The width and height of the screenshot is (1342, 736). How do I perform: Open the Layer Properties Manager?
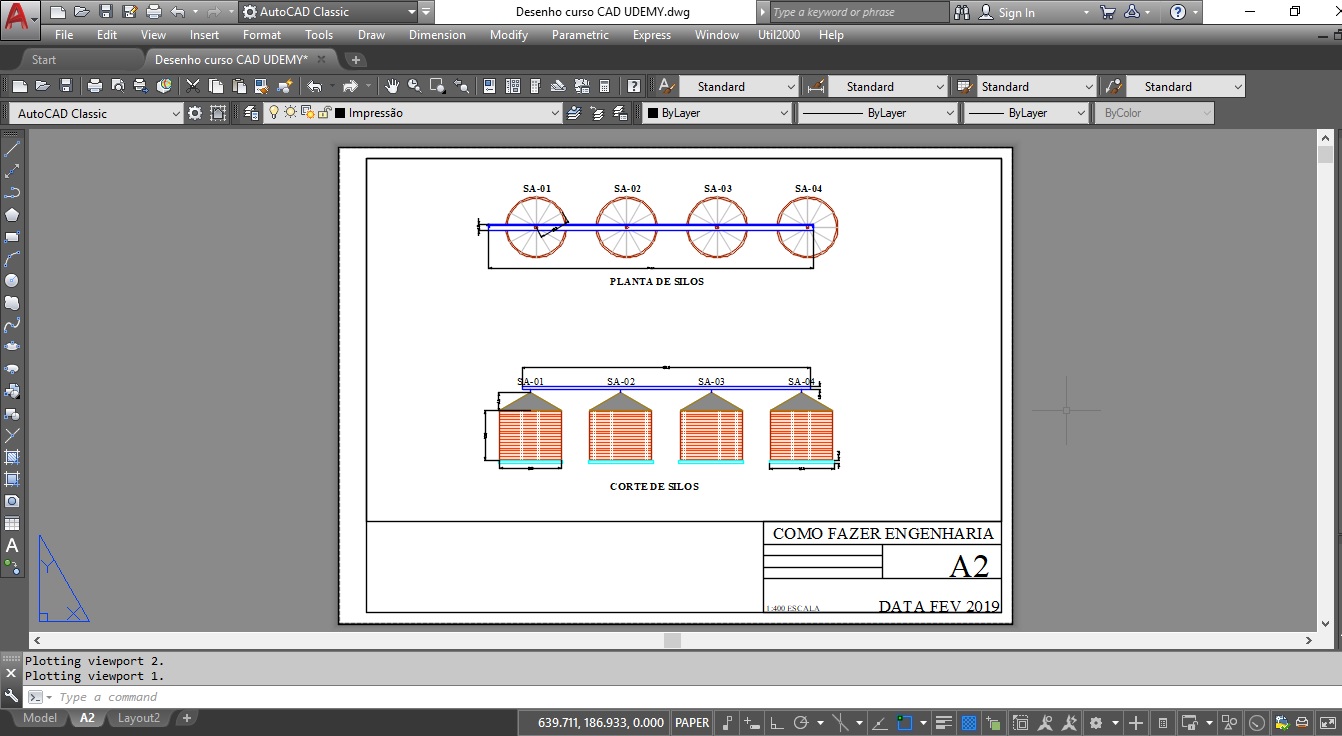252,113
